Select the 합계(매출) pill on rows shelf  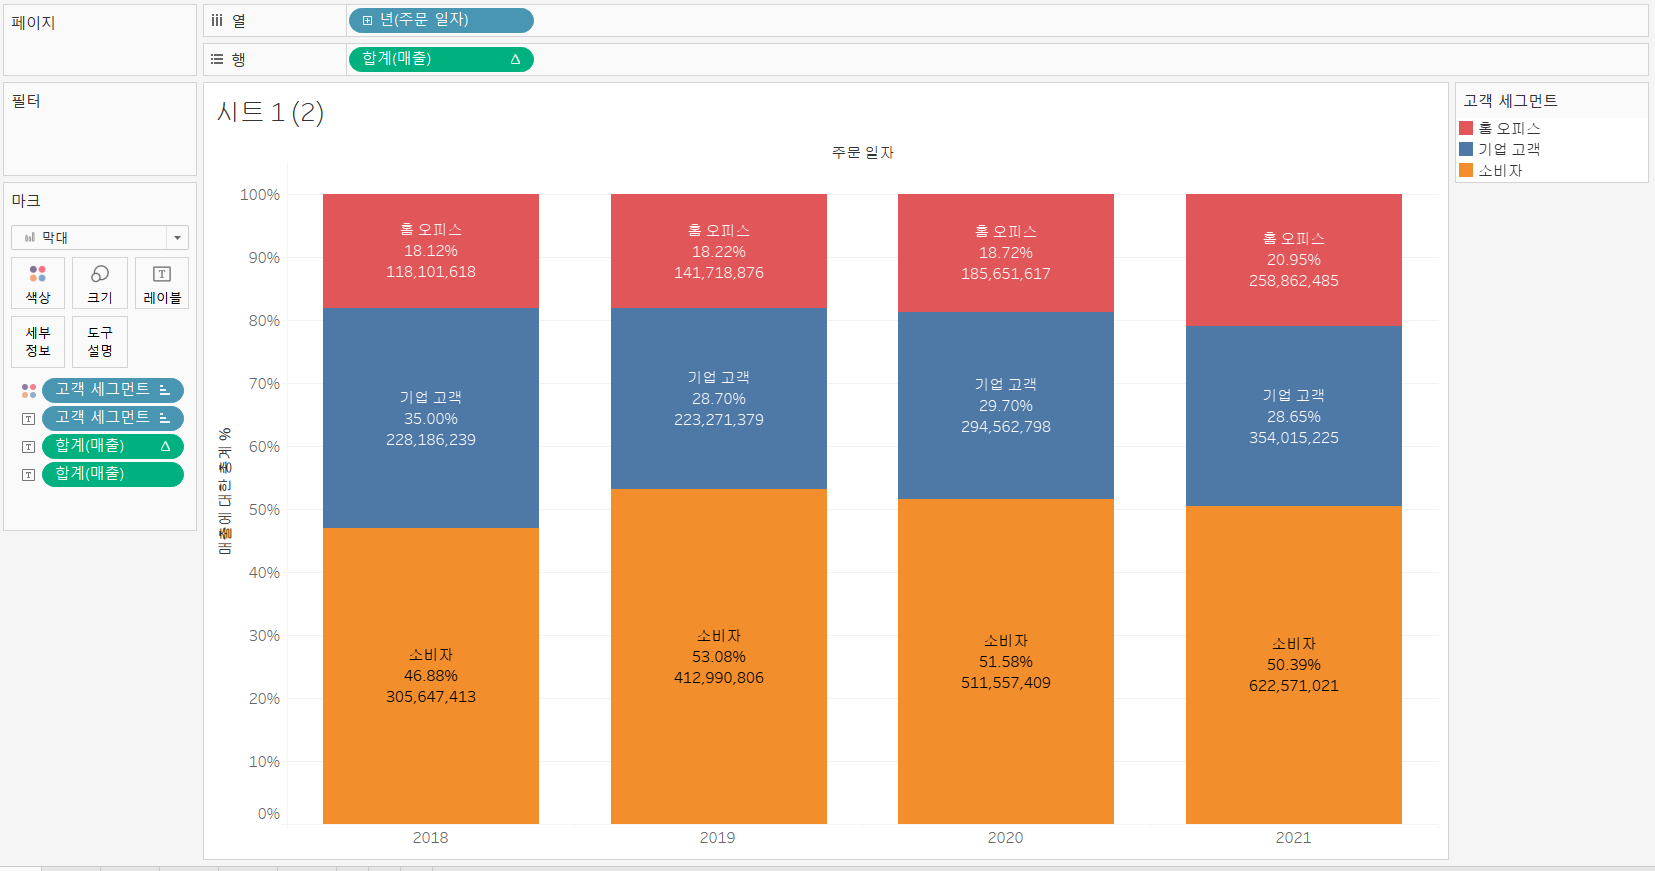[x=441, y=59]
